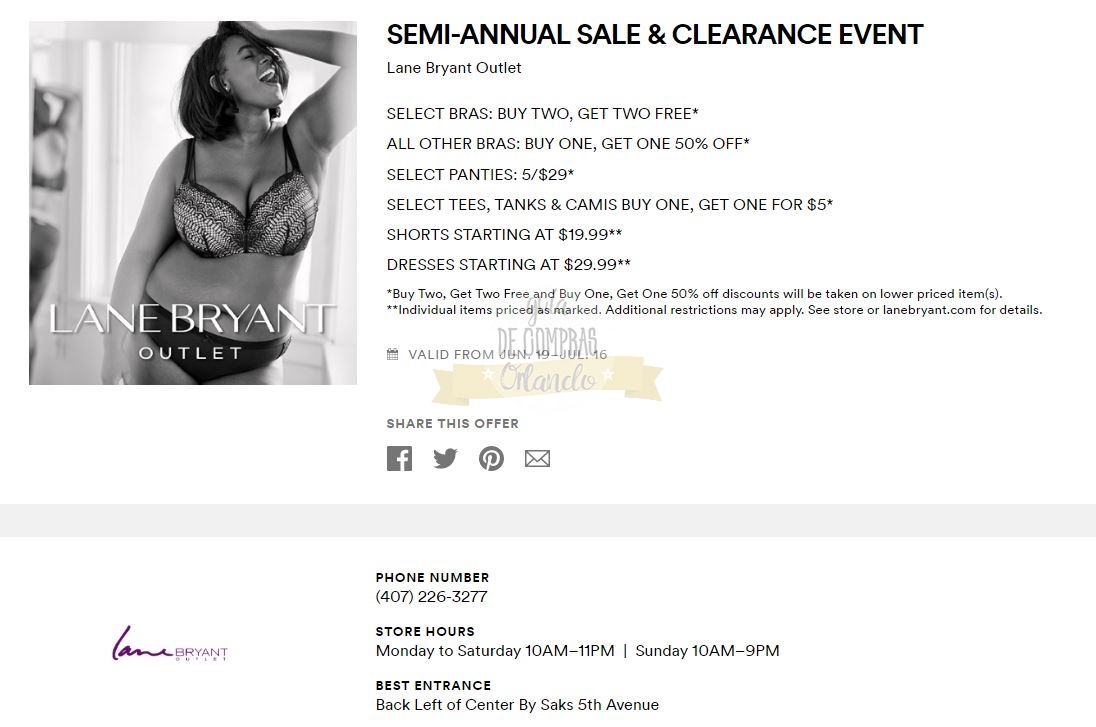Click the Dresses Starting at $29.99 line
The image size is (1096, 727).
[508, 264]
